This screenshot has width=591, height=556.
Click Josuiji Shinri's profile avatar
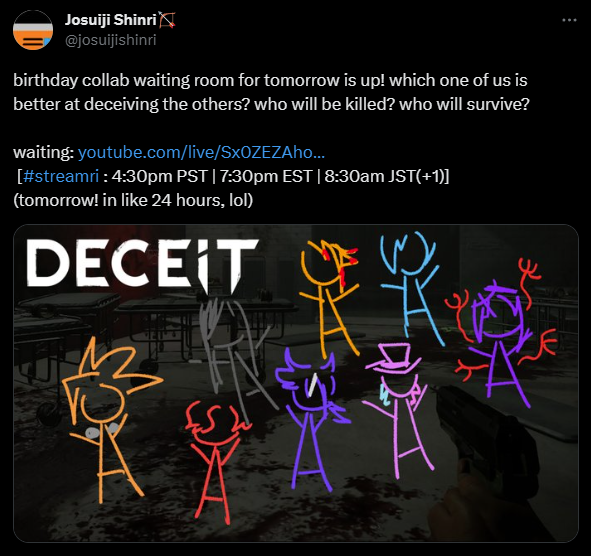[33, 30]
